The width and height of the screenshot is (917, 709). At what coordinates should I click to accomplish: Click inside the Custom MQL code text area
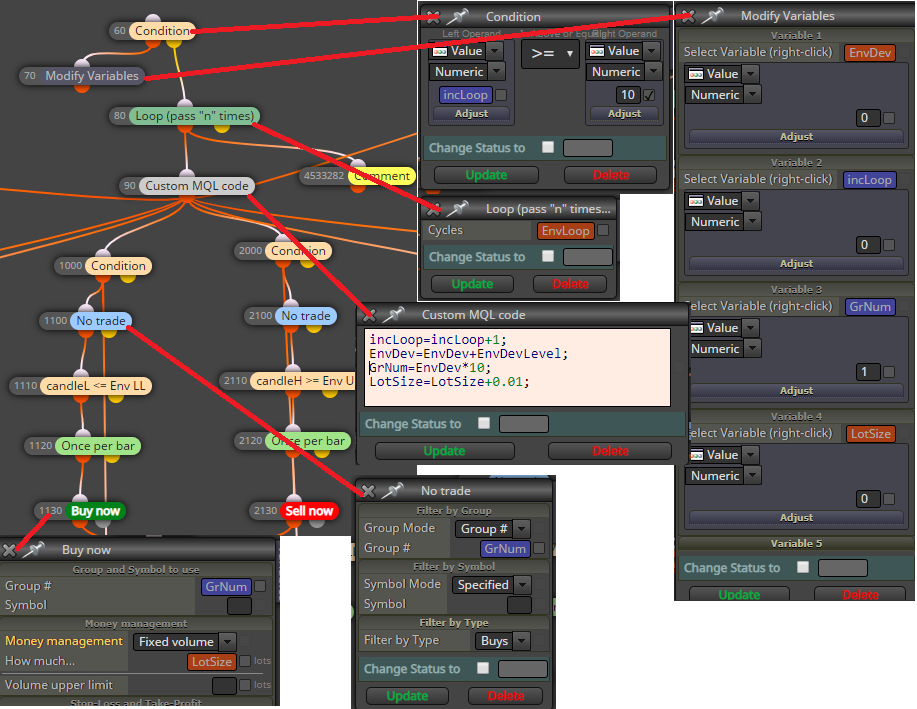[517, 367]
